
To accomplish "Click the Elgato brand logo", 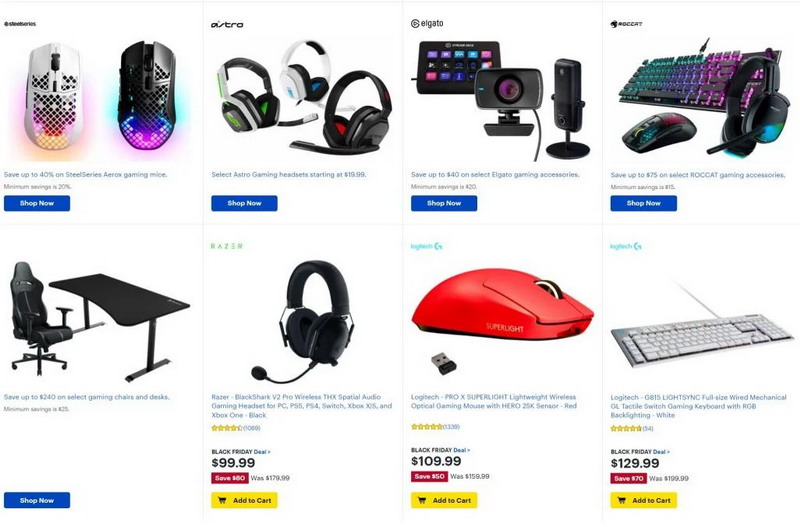I will (427, 23).
